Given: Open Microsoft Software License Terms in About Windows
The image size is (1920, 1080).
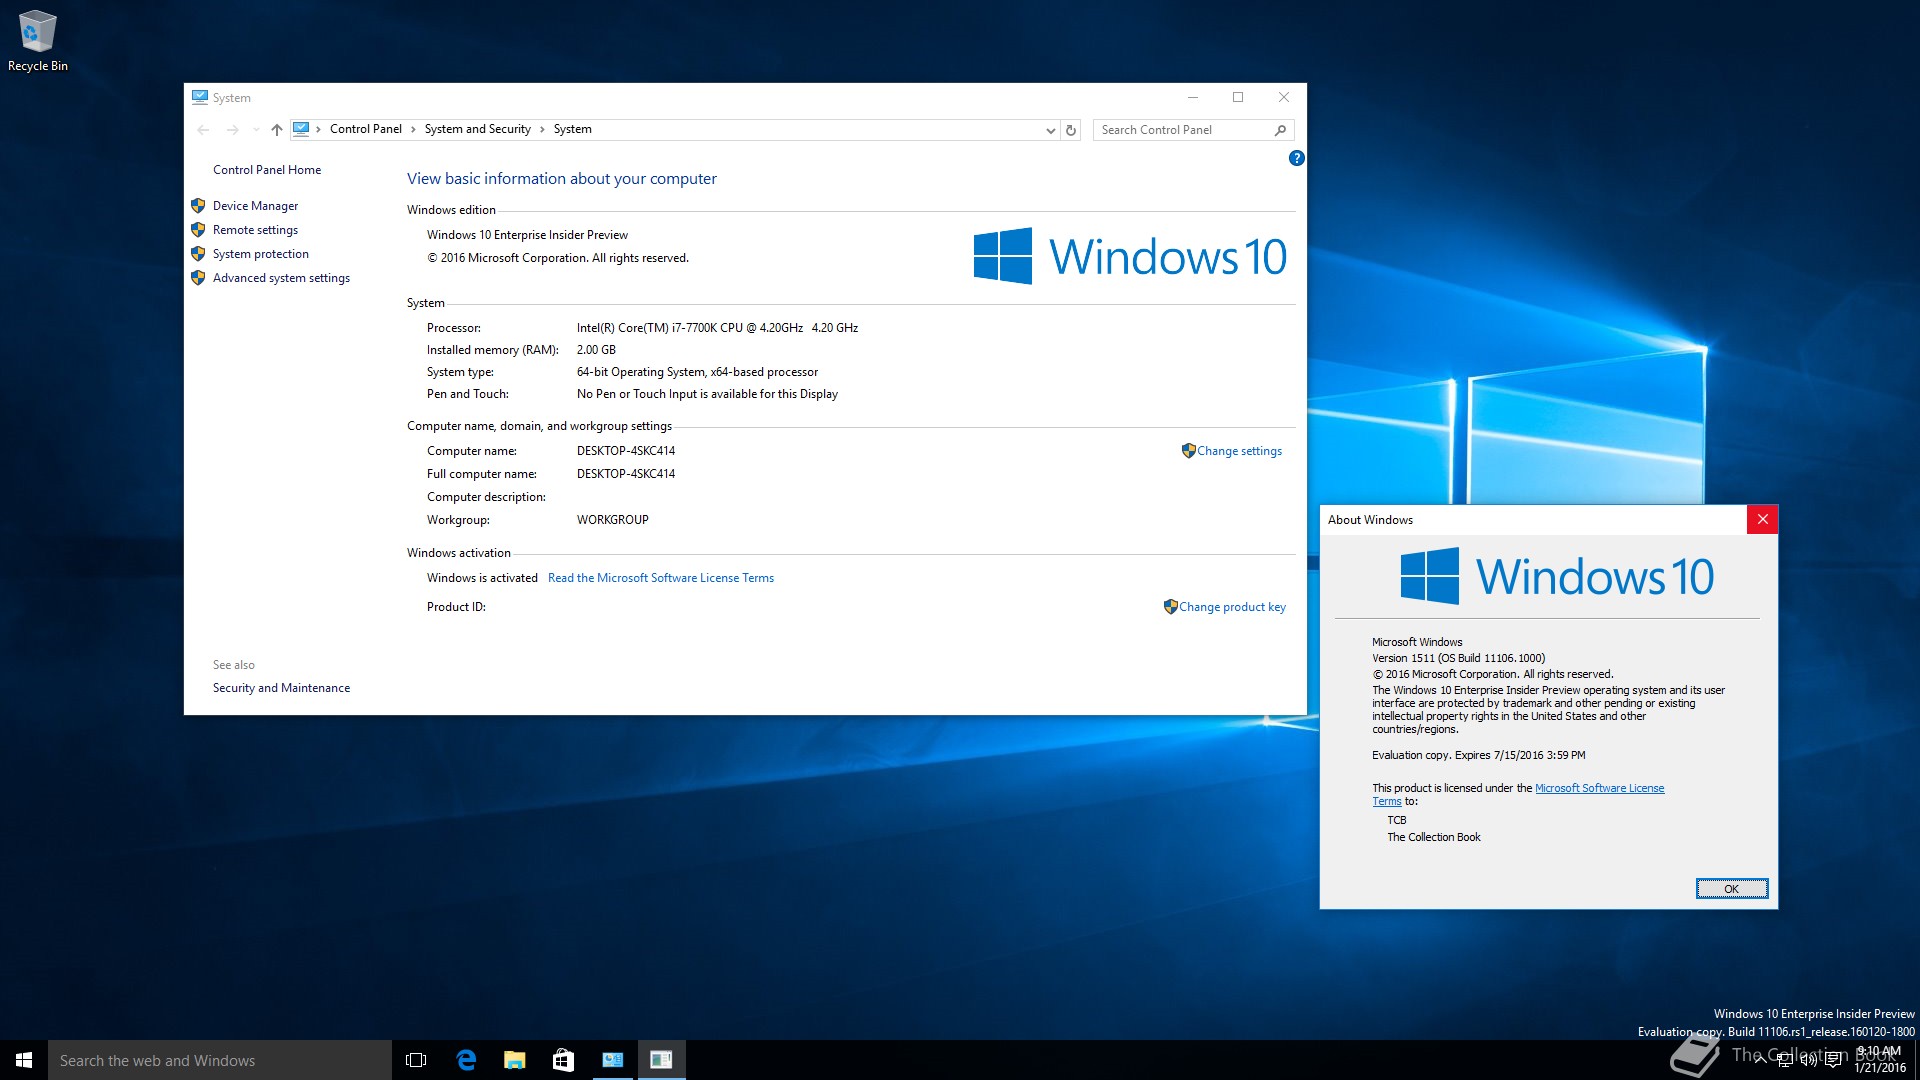Looking at the screenshot, I should click(1599, 788).
